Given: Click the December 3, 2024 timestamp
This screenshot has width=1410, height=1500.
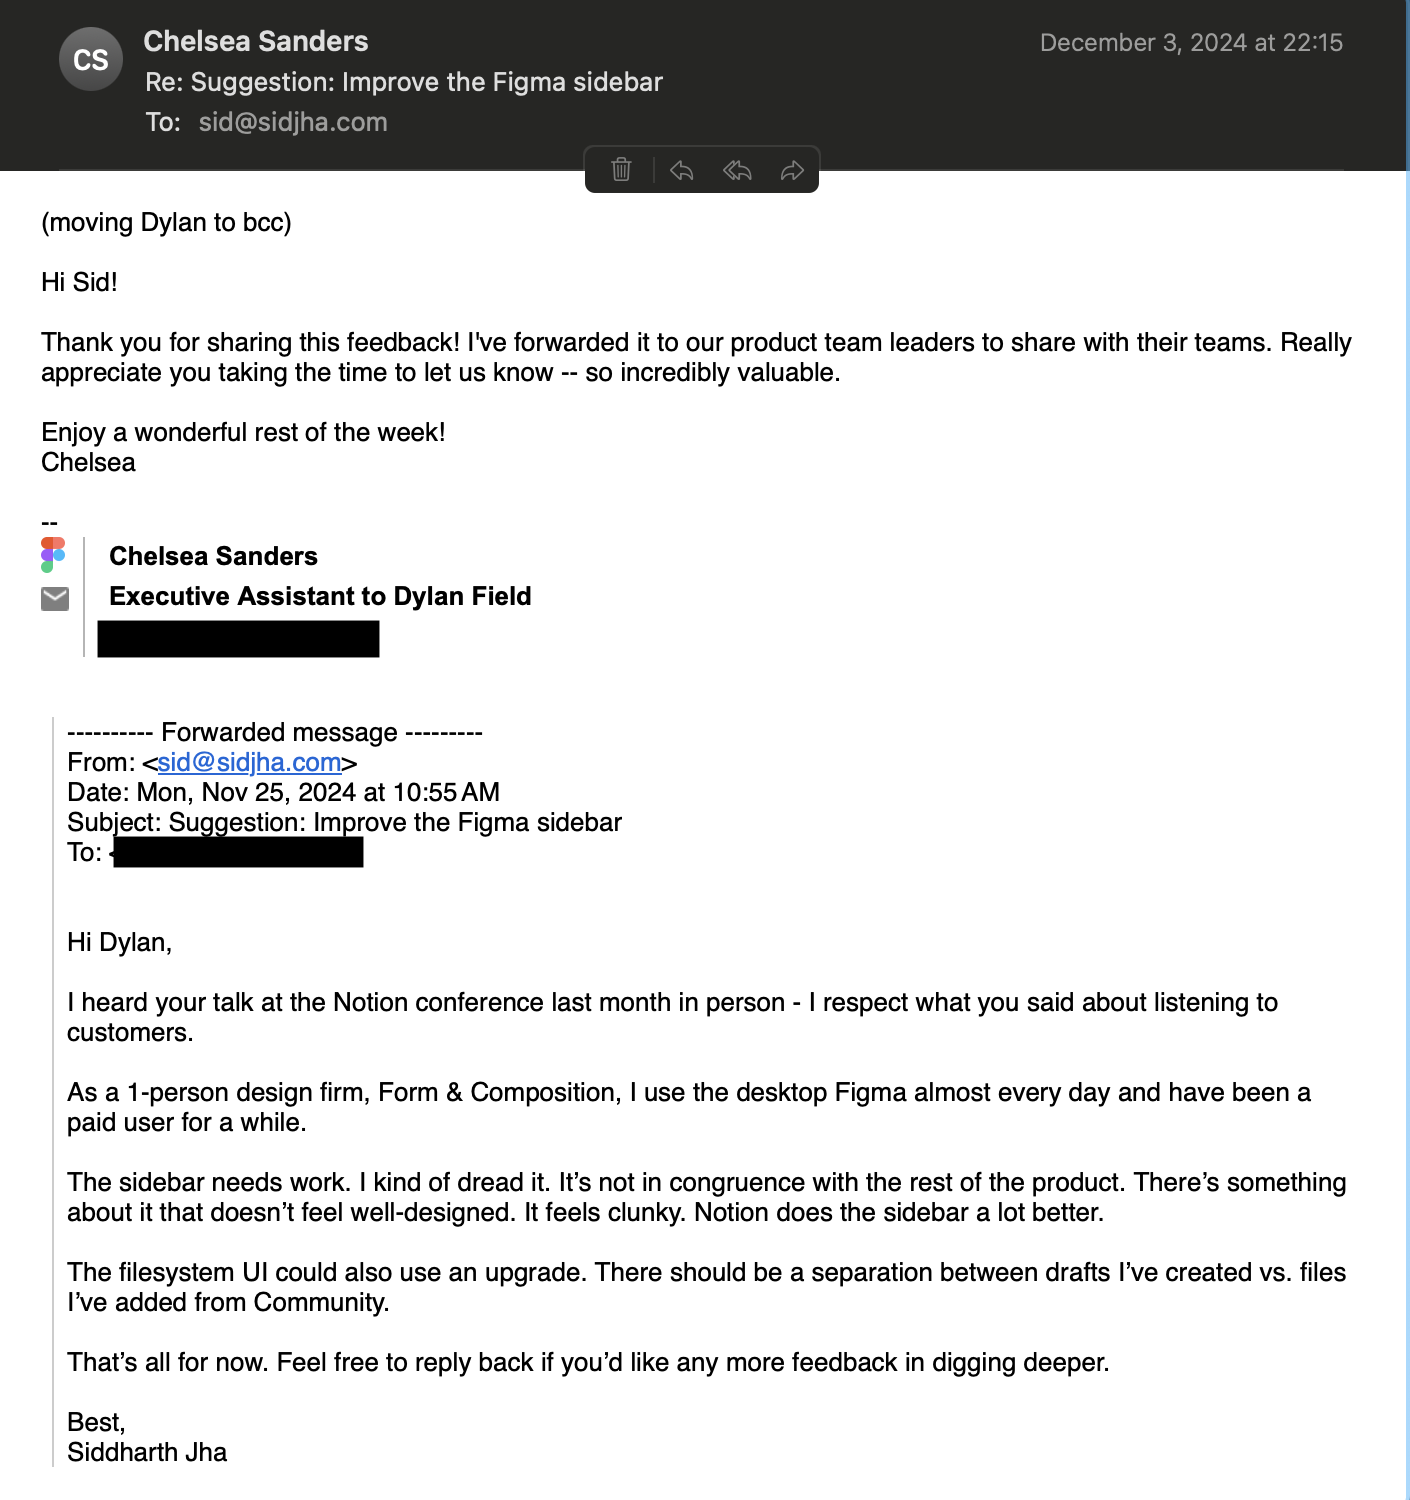Looking at the screenshot, I should 1191,42.
